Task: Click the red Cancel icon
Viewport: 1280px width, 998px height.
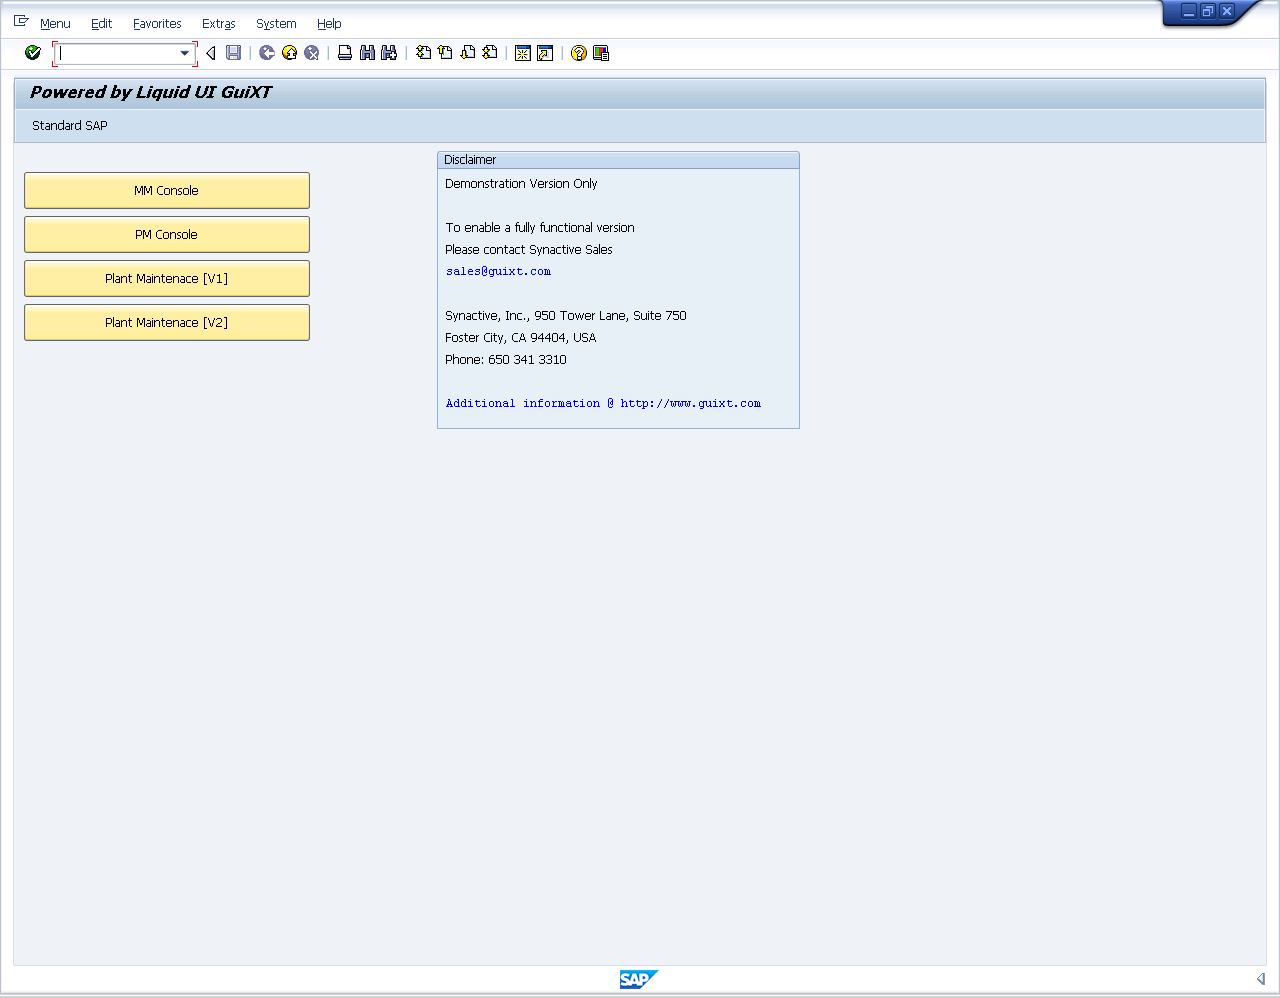Action: coord(312,53)
